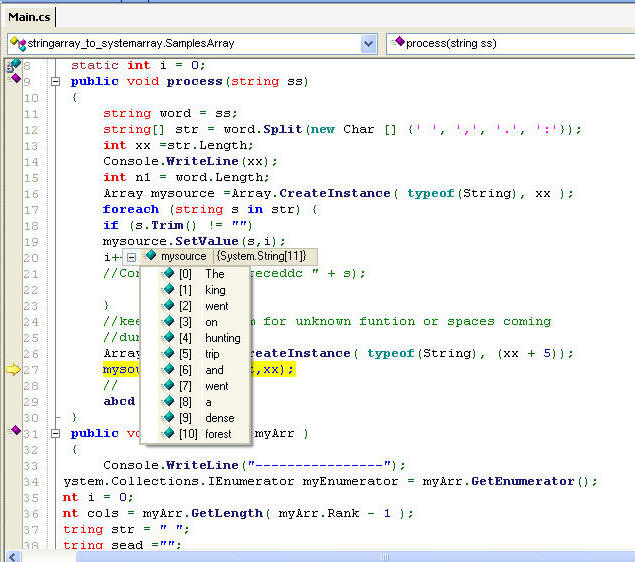635x562 pixels.
Task: Click the teal icon for element [4] hunting
Action: click(x=167, y=337)
